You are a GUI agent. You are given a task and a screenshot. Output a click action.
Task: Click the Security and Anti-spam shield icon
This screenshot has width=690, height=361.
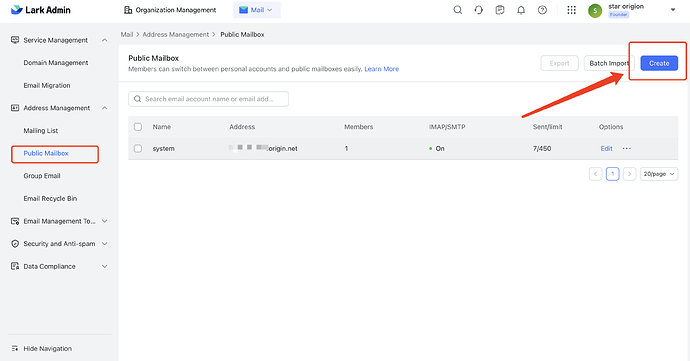tap(15, 243)
